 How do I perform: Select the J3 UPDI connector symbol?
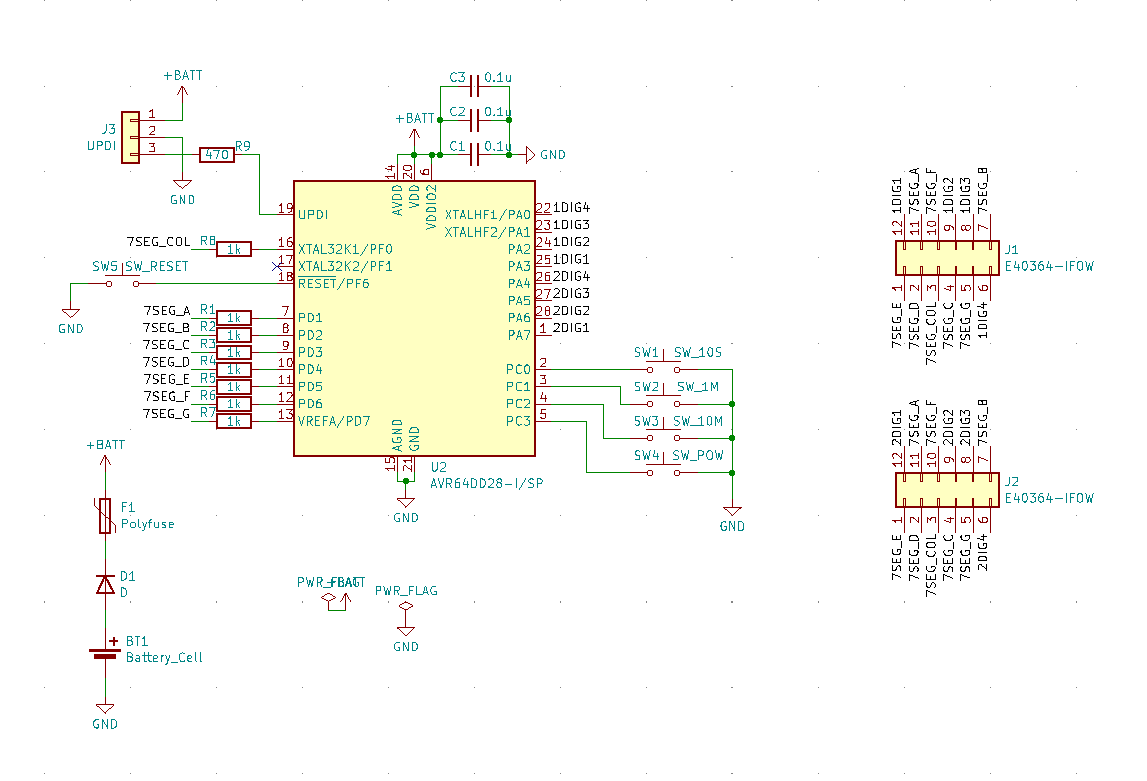130,138
